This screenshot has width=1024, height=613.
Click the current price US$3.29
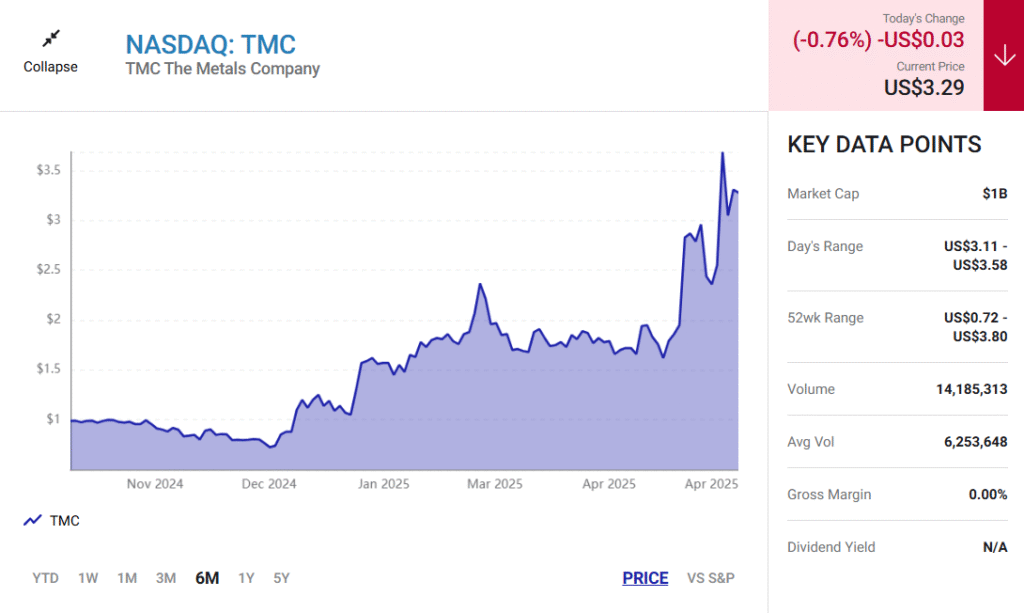pos(923,88)
